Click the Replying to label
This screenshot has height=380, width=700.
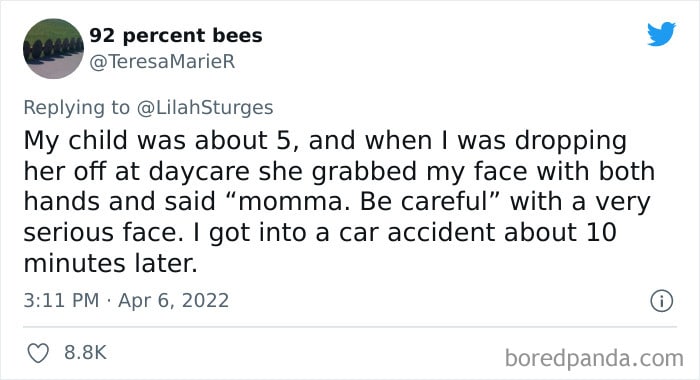coord(76,108)
